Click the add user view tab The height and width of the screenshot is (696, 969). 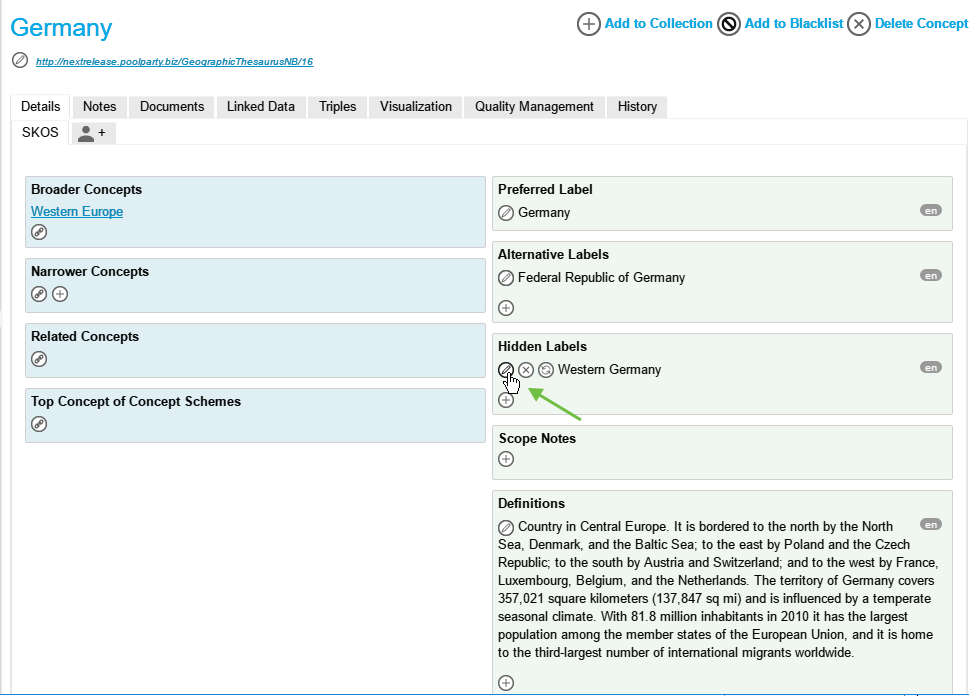[x=92, y=133]
